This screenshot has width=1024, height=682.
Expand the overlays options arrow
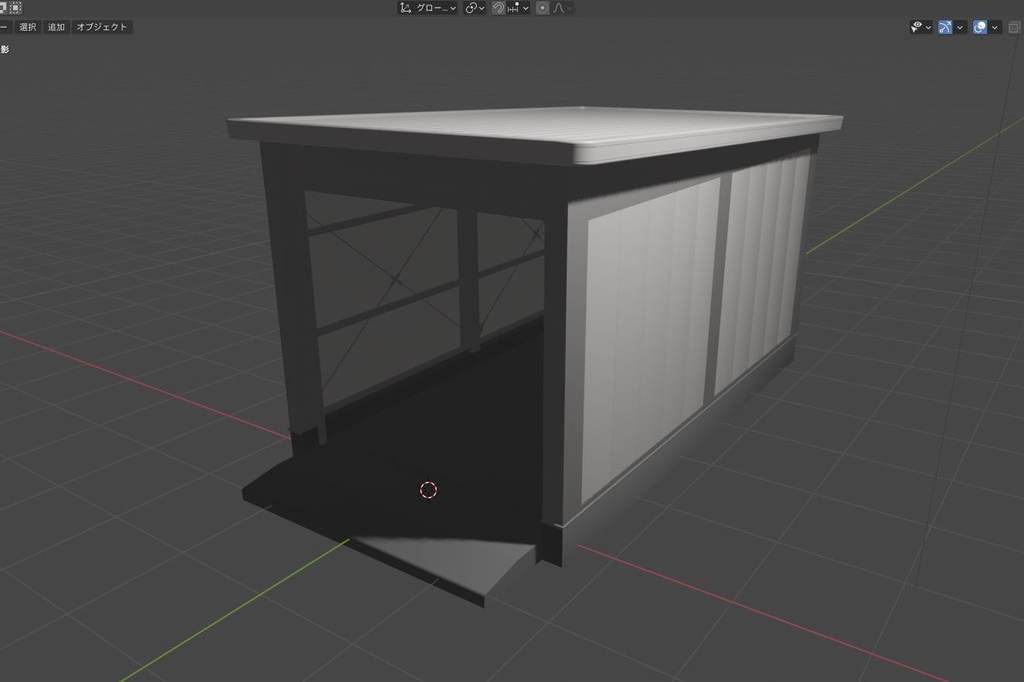click(995, 27)
